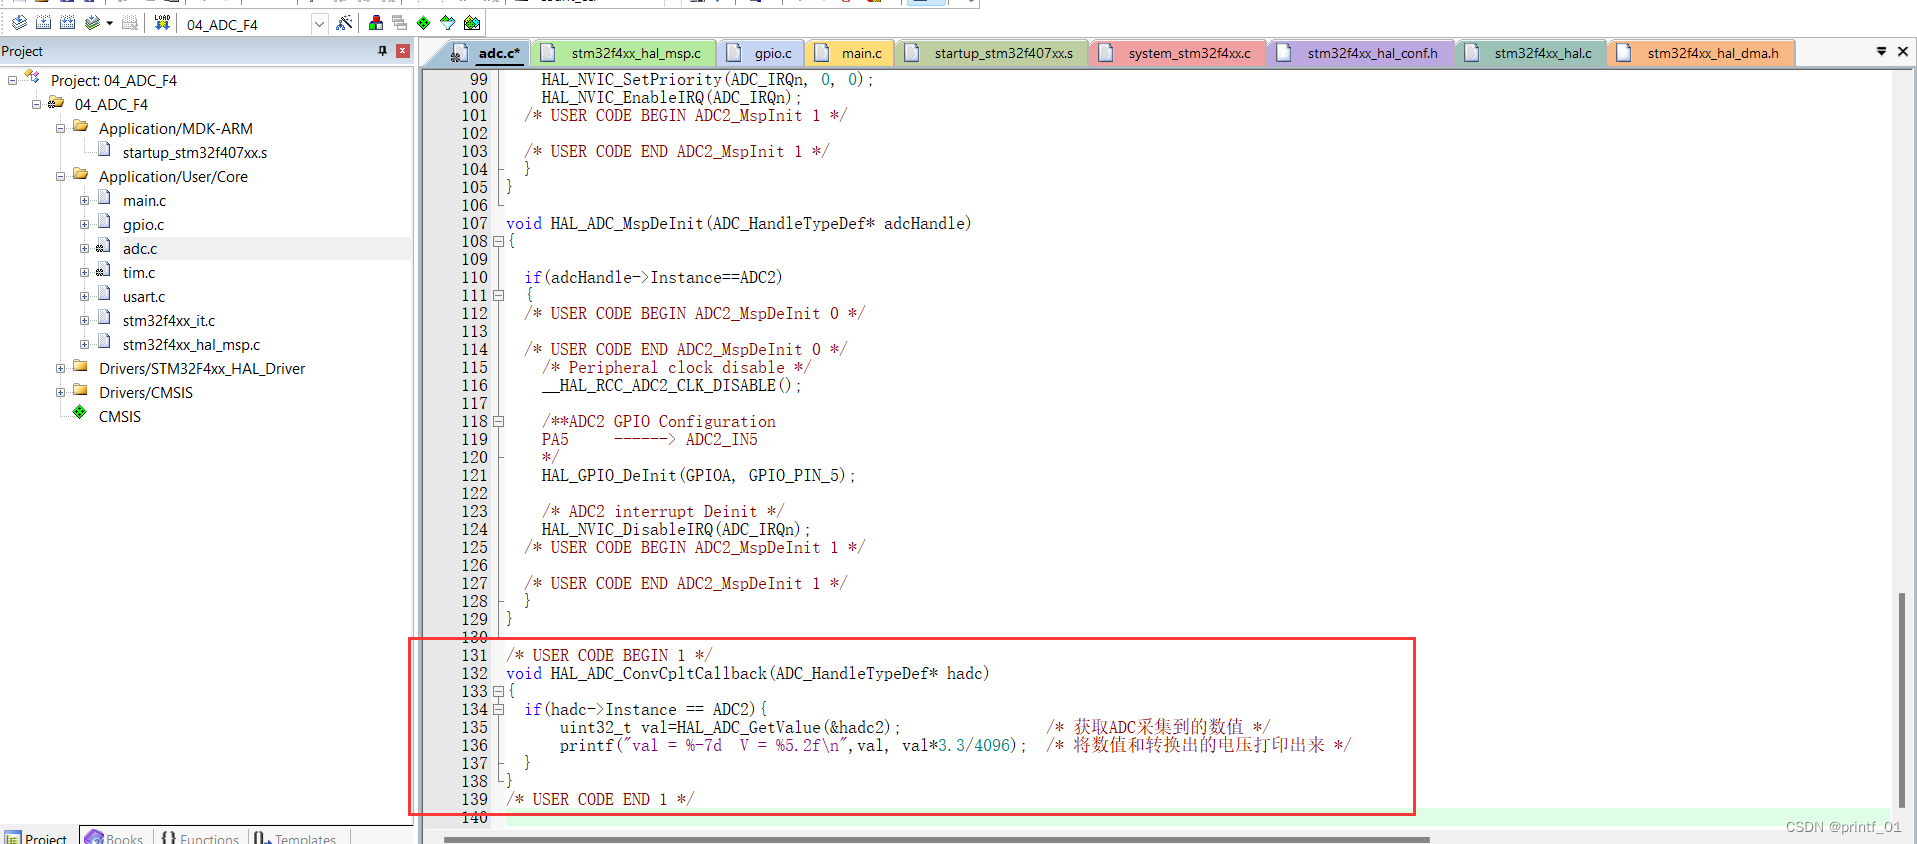Select tim.c in the project tree
The width and height of the screenshot is (1917, 844).
tap(139, 273)
